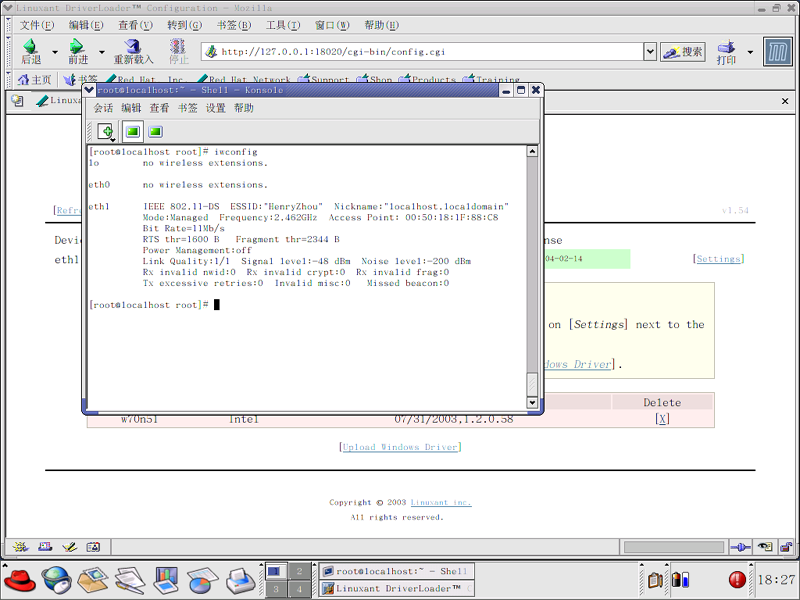Follow the Linuxant inc. link
The image size is (800, 600).
441,503
